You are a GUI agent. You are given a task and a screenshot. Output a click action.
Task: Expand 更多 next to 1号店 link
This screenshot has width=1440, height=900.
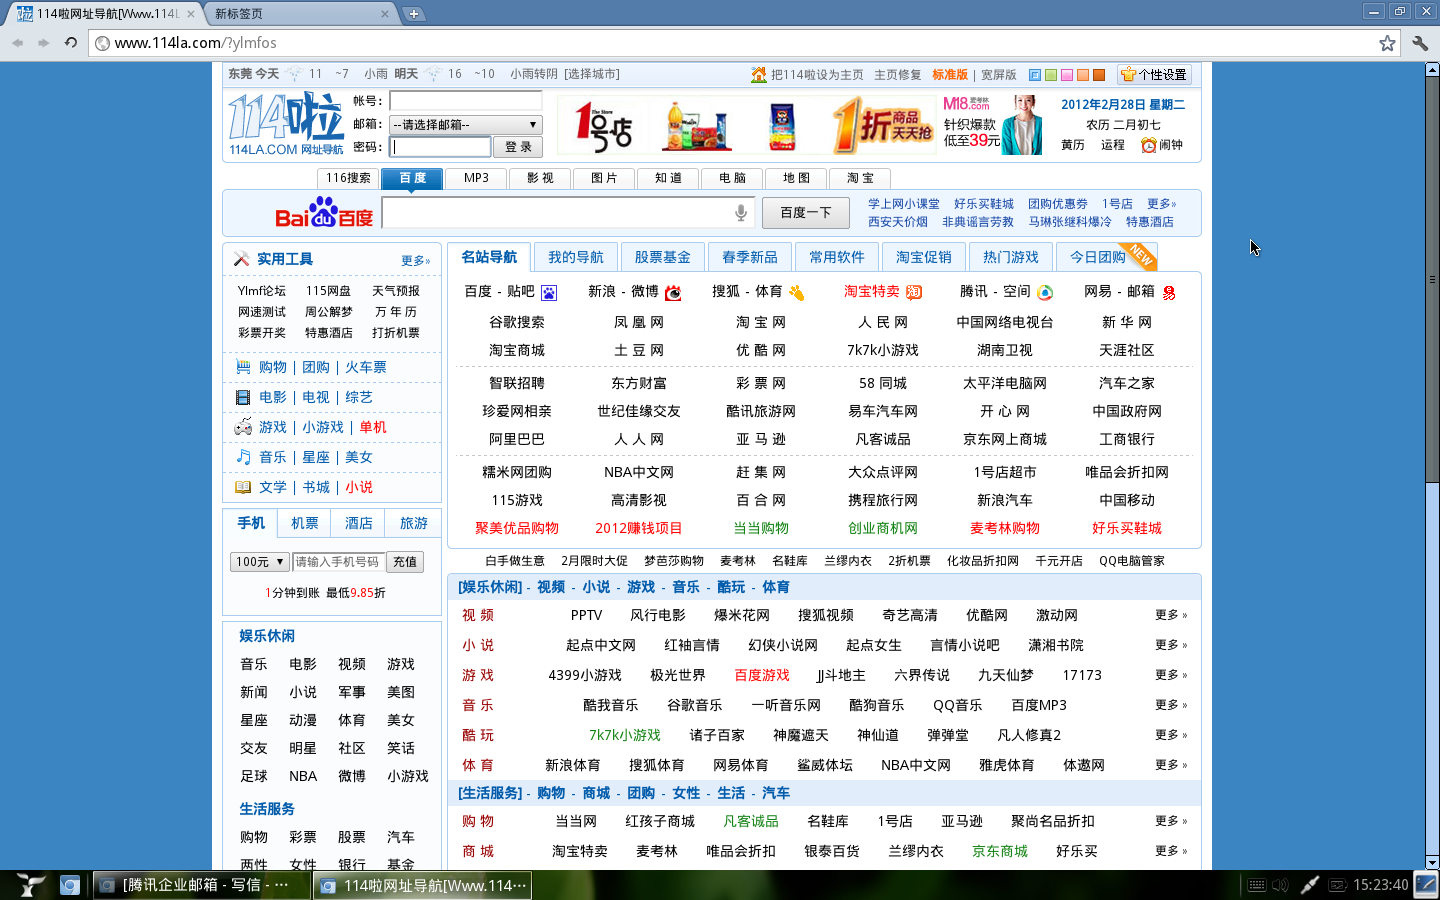coord(1162,204)
